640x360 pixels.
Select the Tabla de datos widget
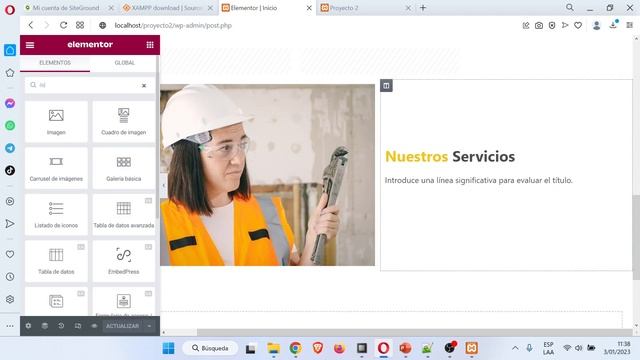tap(56, 261)
